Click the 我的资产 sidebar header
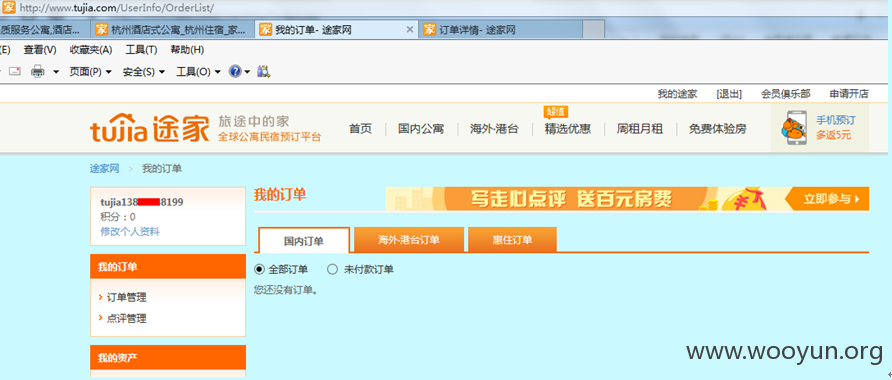Image resolution: width=892 pixels, height=380 pixels. pos(168,358)
